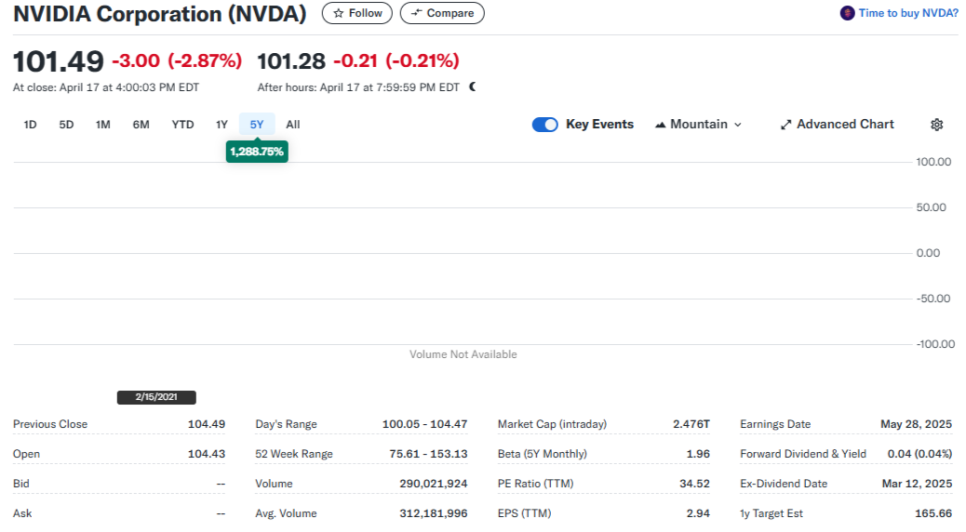Click the 2/15/2021 date marker

[x=156, y=397]
